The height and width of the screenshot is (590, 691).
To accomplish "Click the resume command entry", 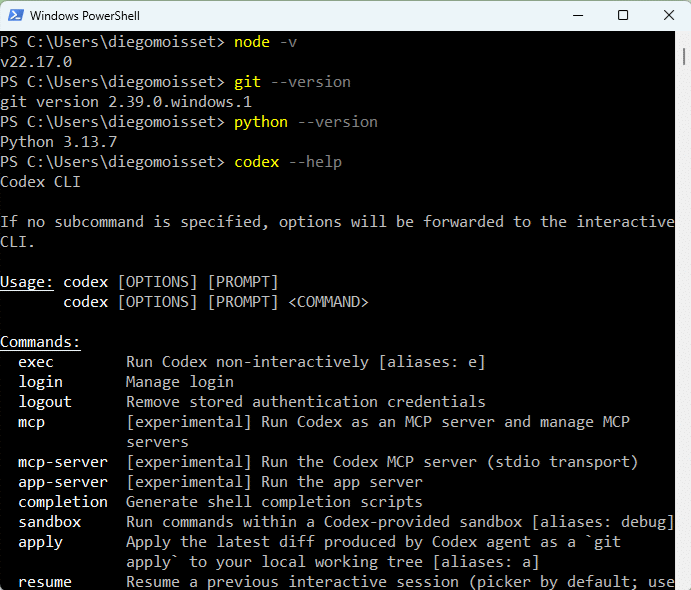I will pos(45,581).
